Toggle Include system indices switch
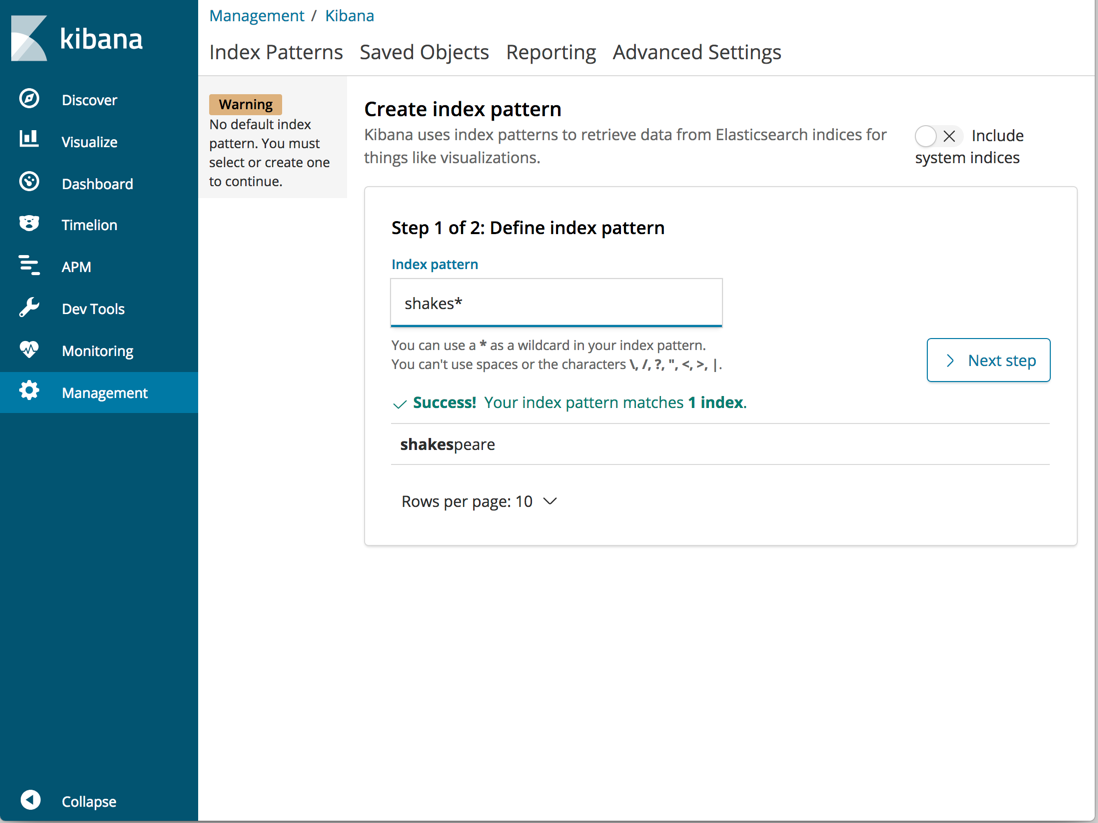The width and height of the screenshot is (1098, 823). coord(937,136)
